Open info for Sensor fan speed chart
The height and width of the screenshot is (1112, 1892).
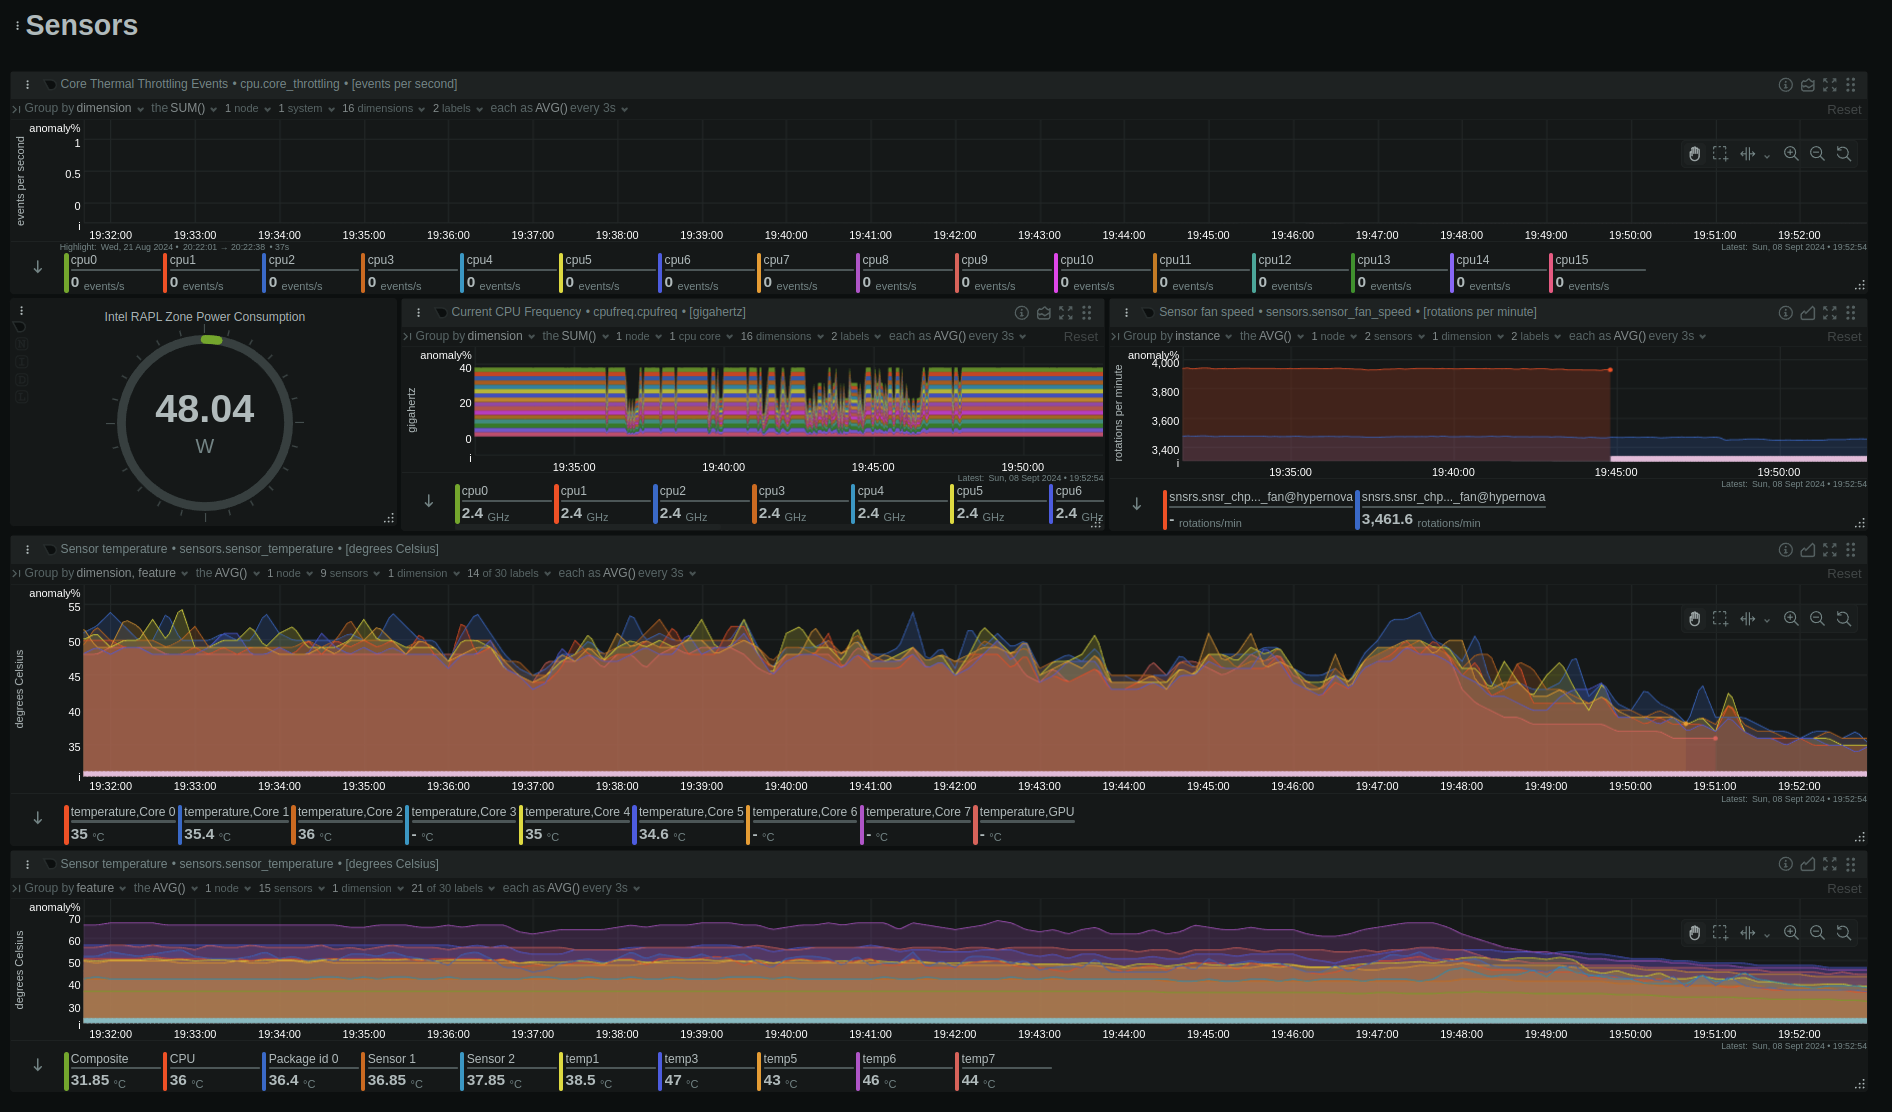pyautogui.click(x=1785, y=313)
